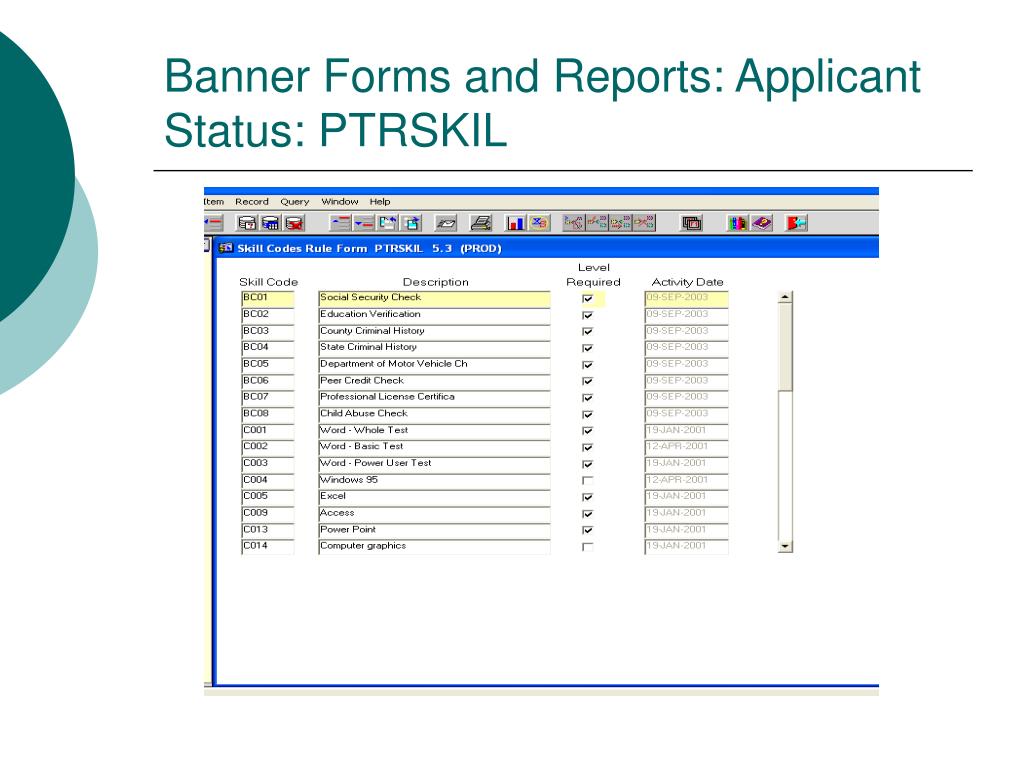The image size is (1024, 768).
Task: Click the Print icon in toolbar
Action: (x=481, y=223)
